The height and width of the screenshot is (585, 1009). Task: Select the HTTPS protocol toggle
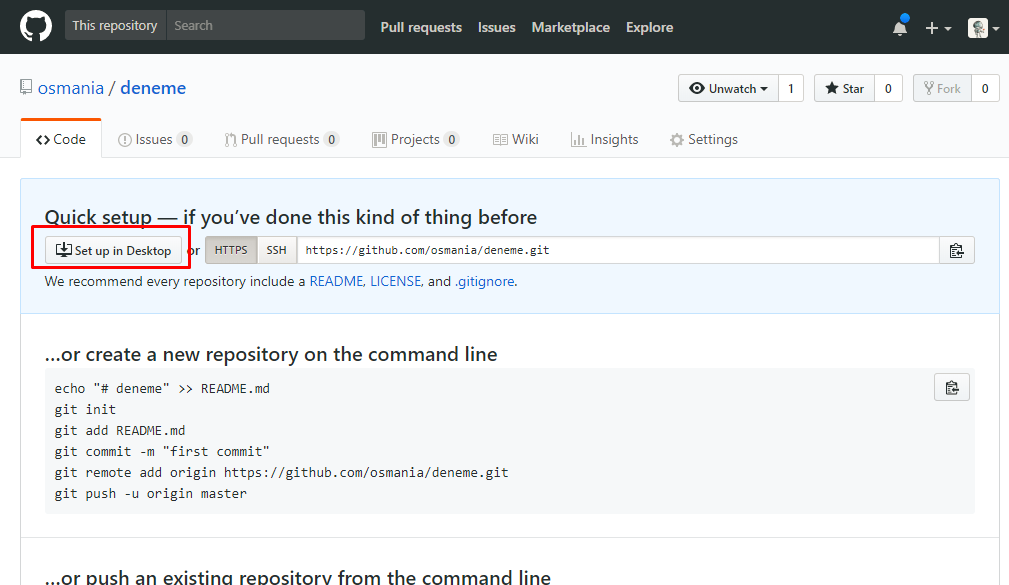point(231,250)
